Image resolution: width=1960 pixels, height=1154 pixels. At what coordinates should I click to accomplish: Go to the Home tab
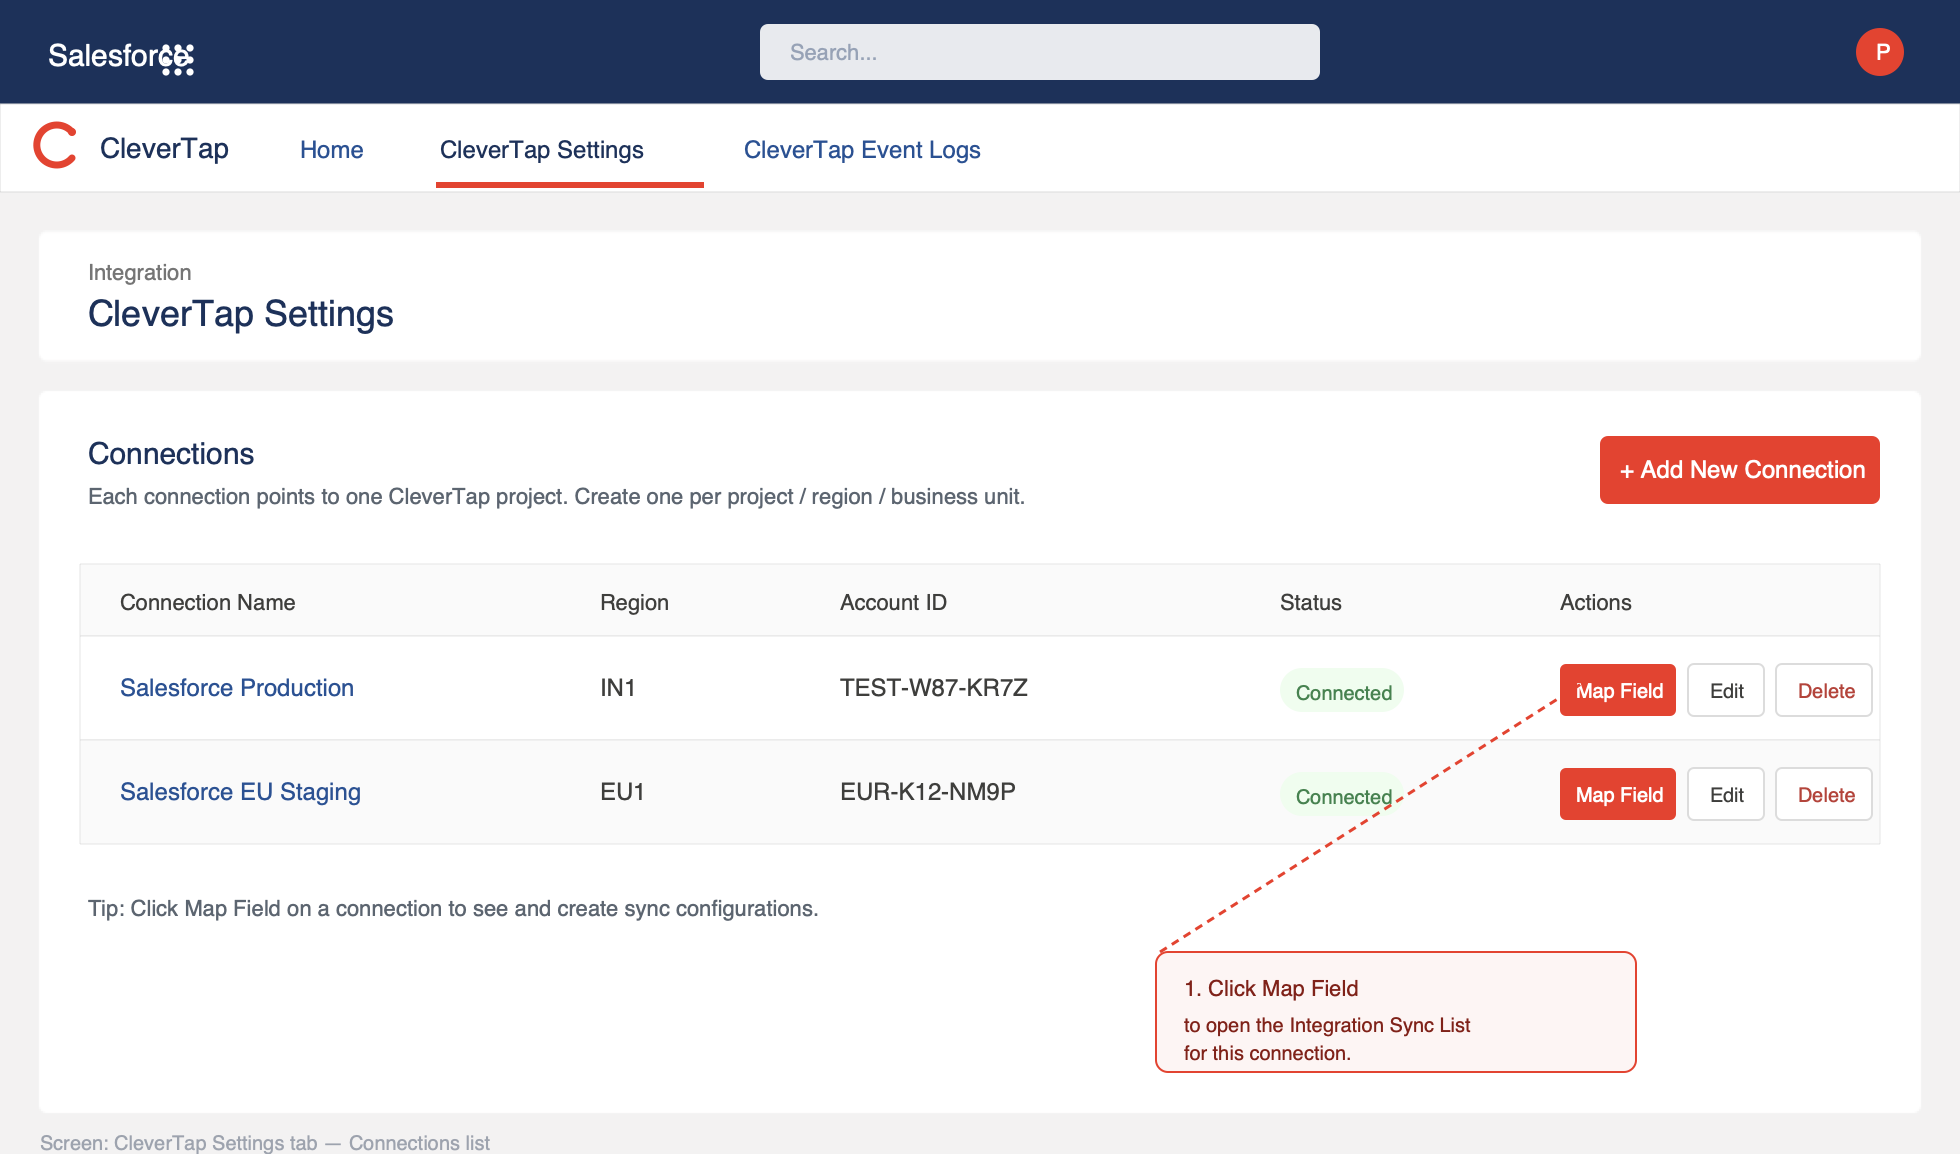(332, 150)
